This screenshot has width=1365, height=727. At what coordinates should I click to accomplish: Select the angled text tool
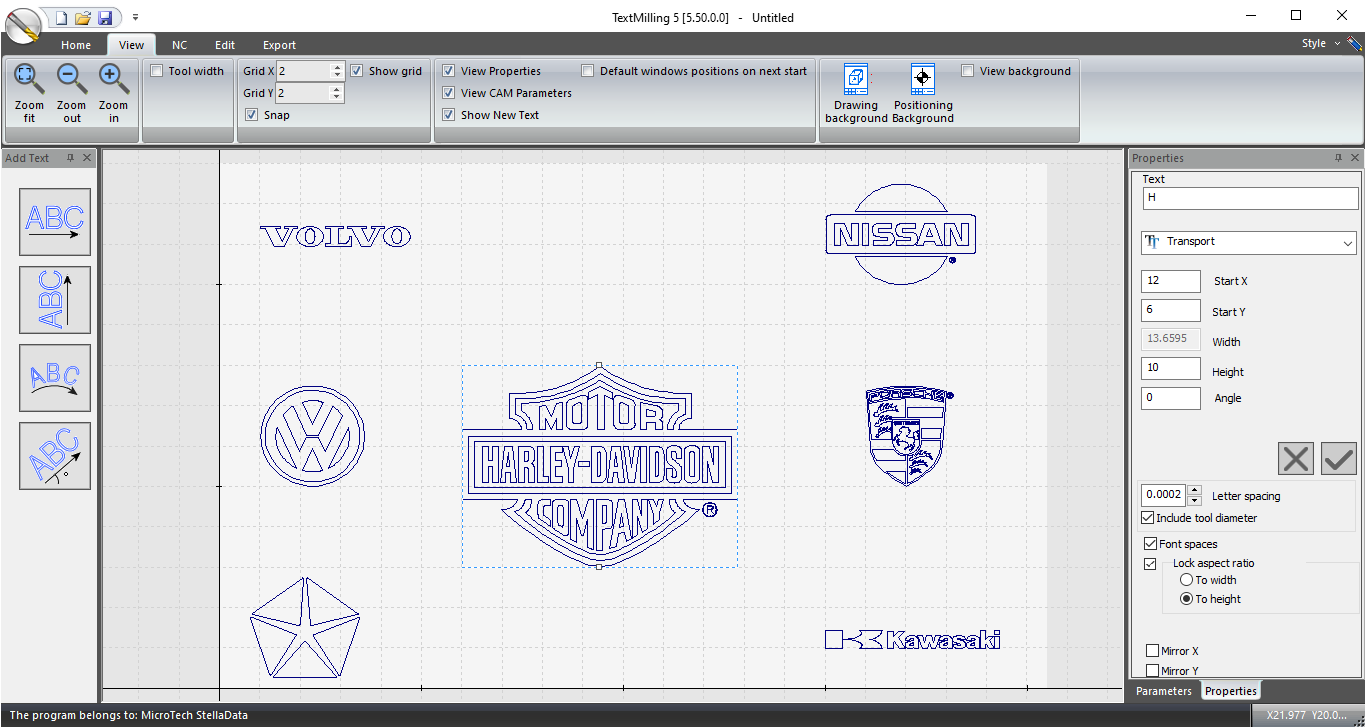pyautogui.click(x=55, y=456)
